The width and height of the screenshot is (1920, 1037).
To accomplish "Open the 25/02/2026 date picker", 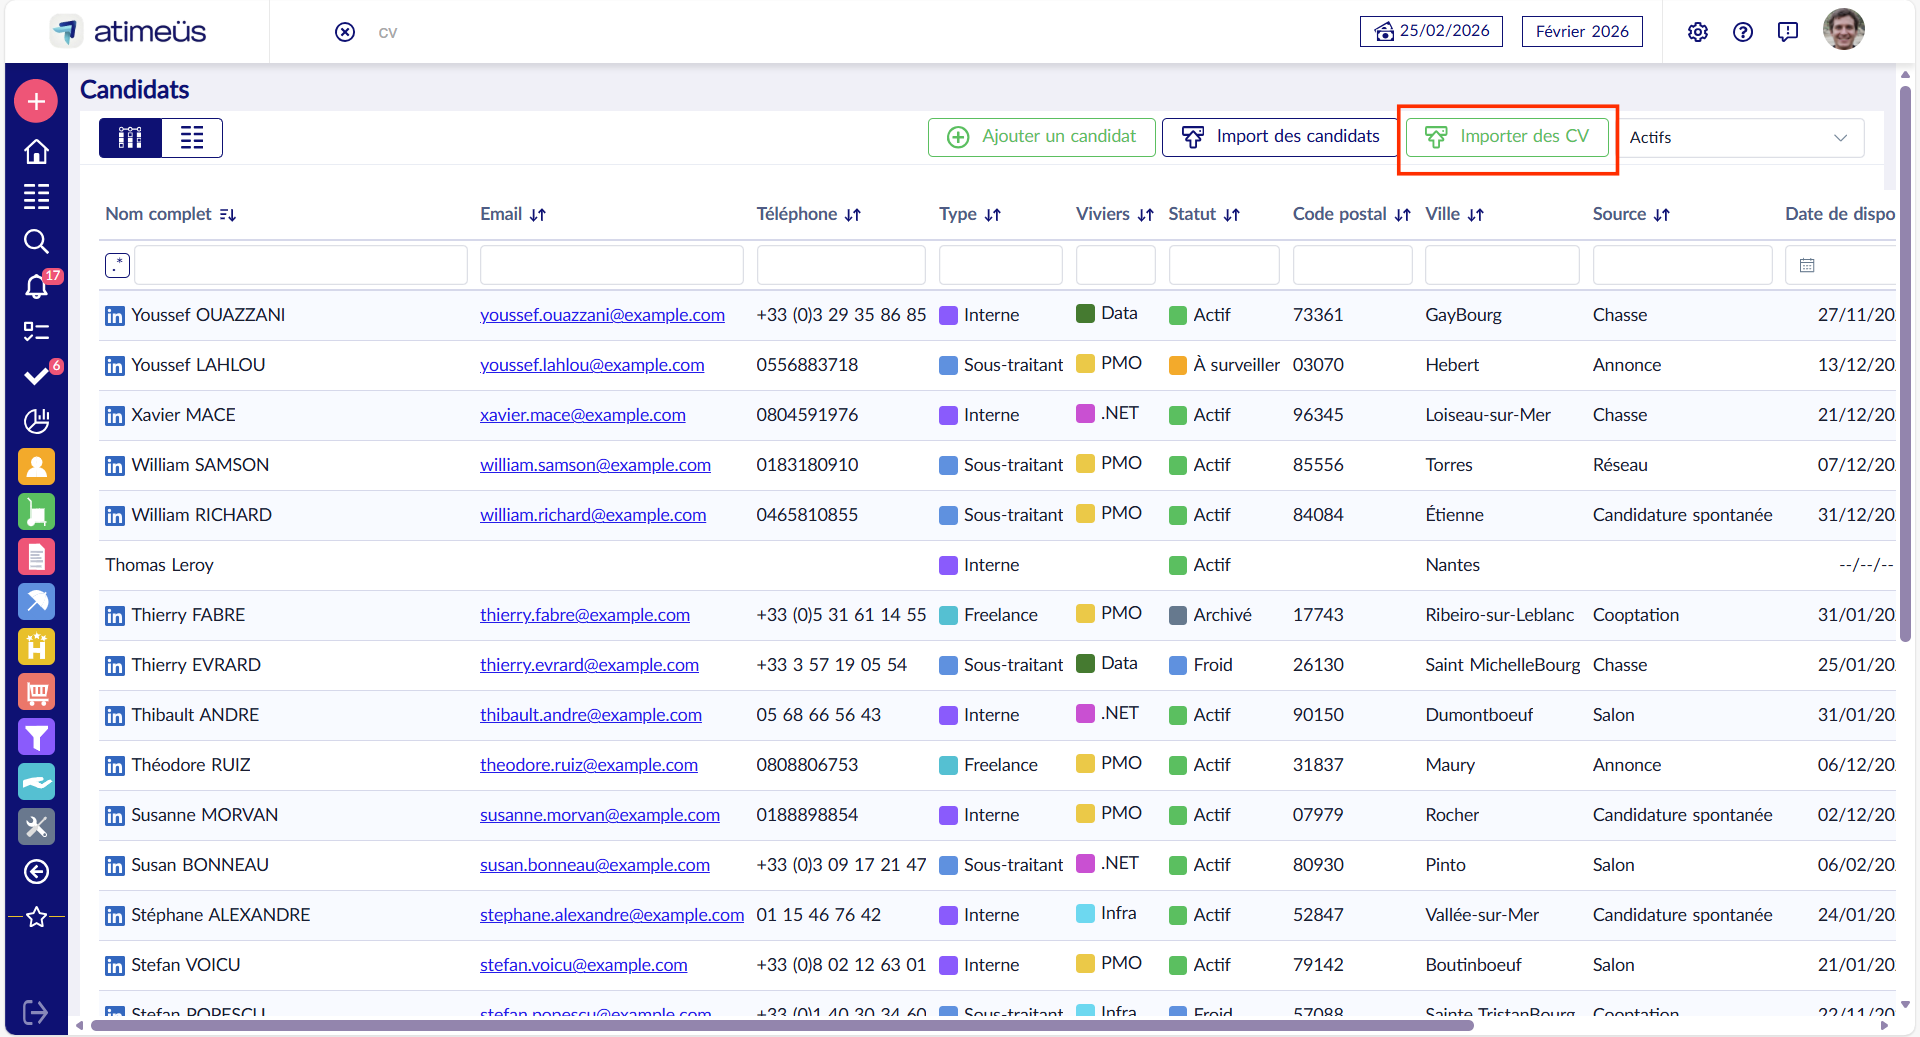I will (x=1430, y=32).
